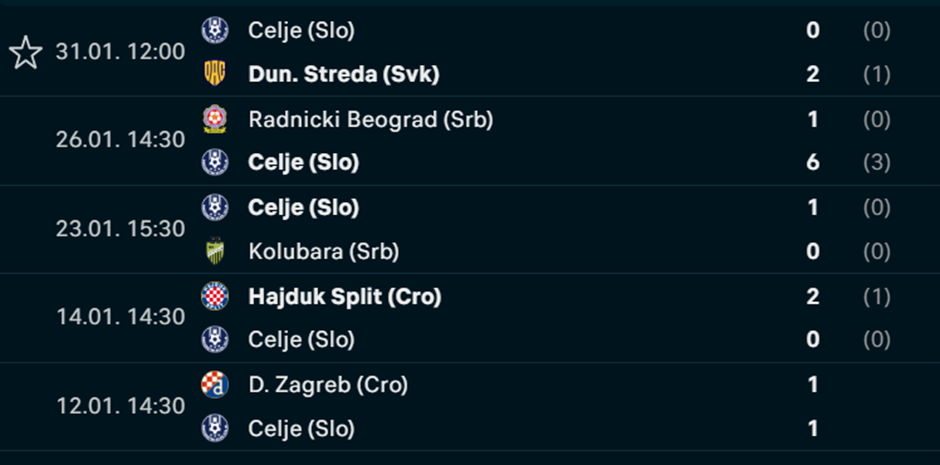Click Celje's final score of 6
Viewport: 940px width, 465px height.
coord(813,162)
